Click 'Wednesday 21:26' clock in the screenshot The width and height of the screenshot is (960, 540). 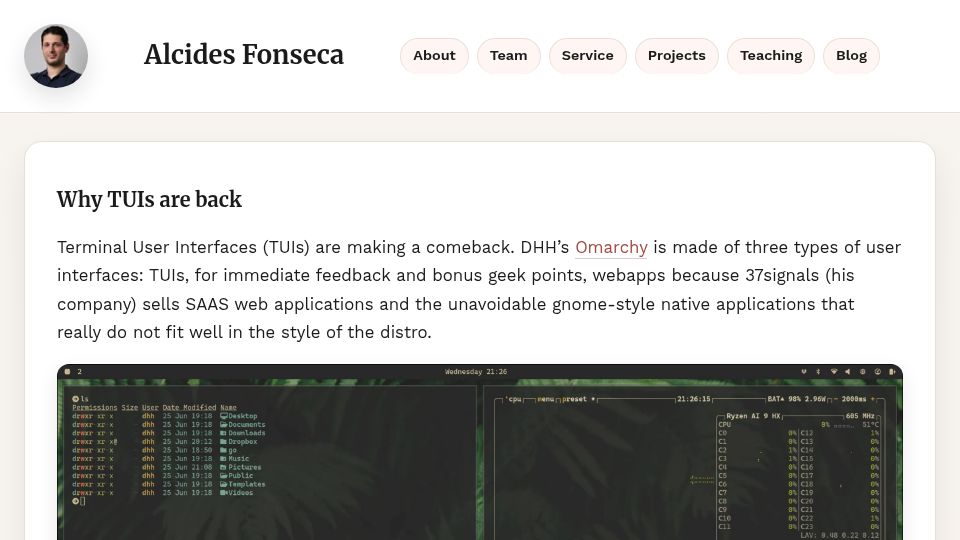476,372
